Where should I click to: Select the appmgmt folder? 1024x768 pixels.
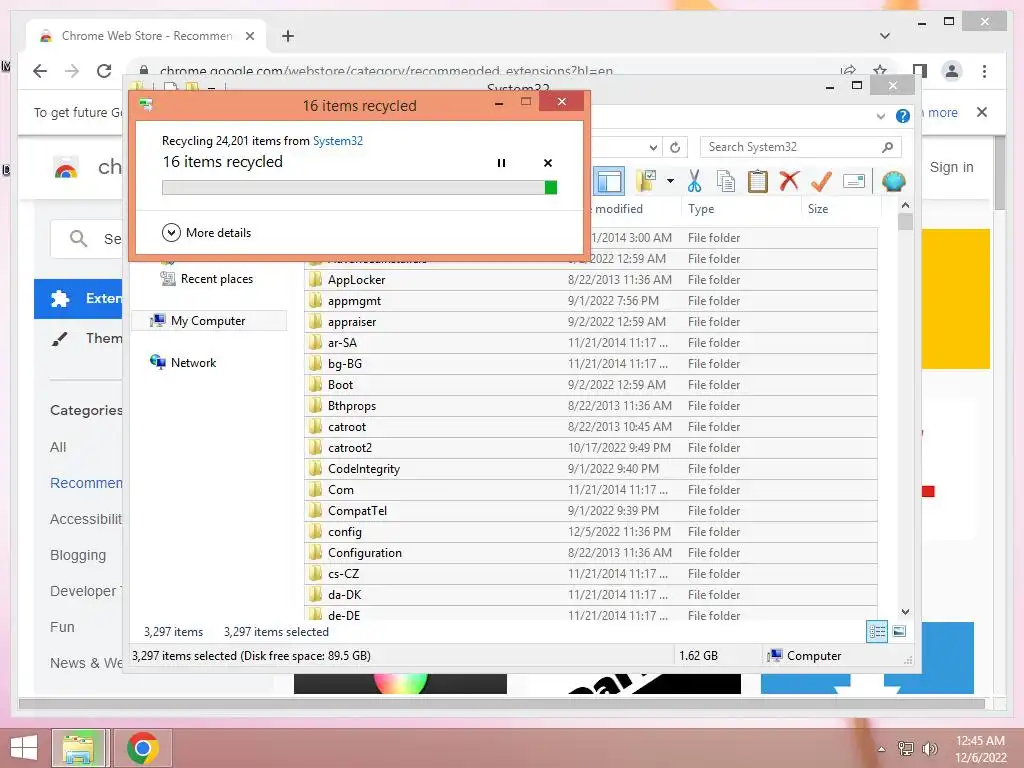click(590, 300)
